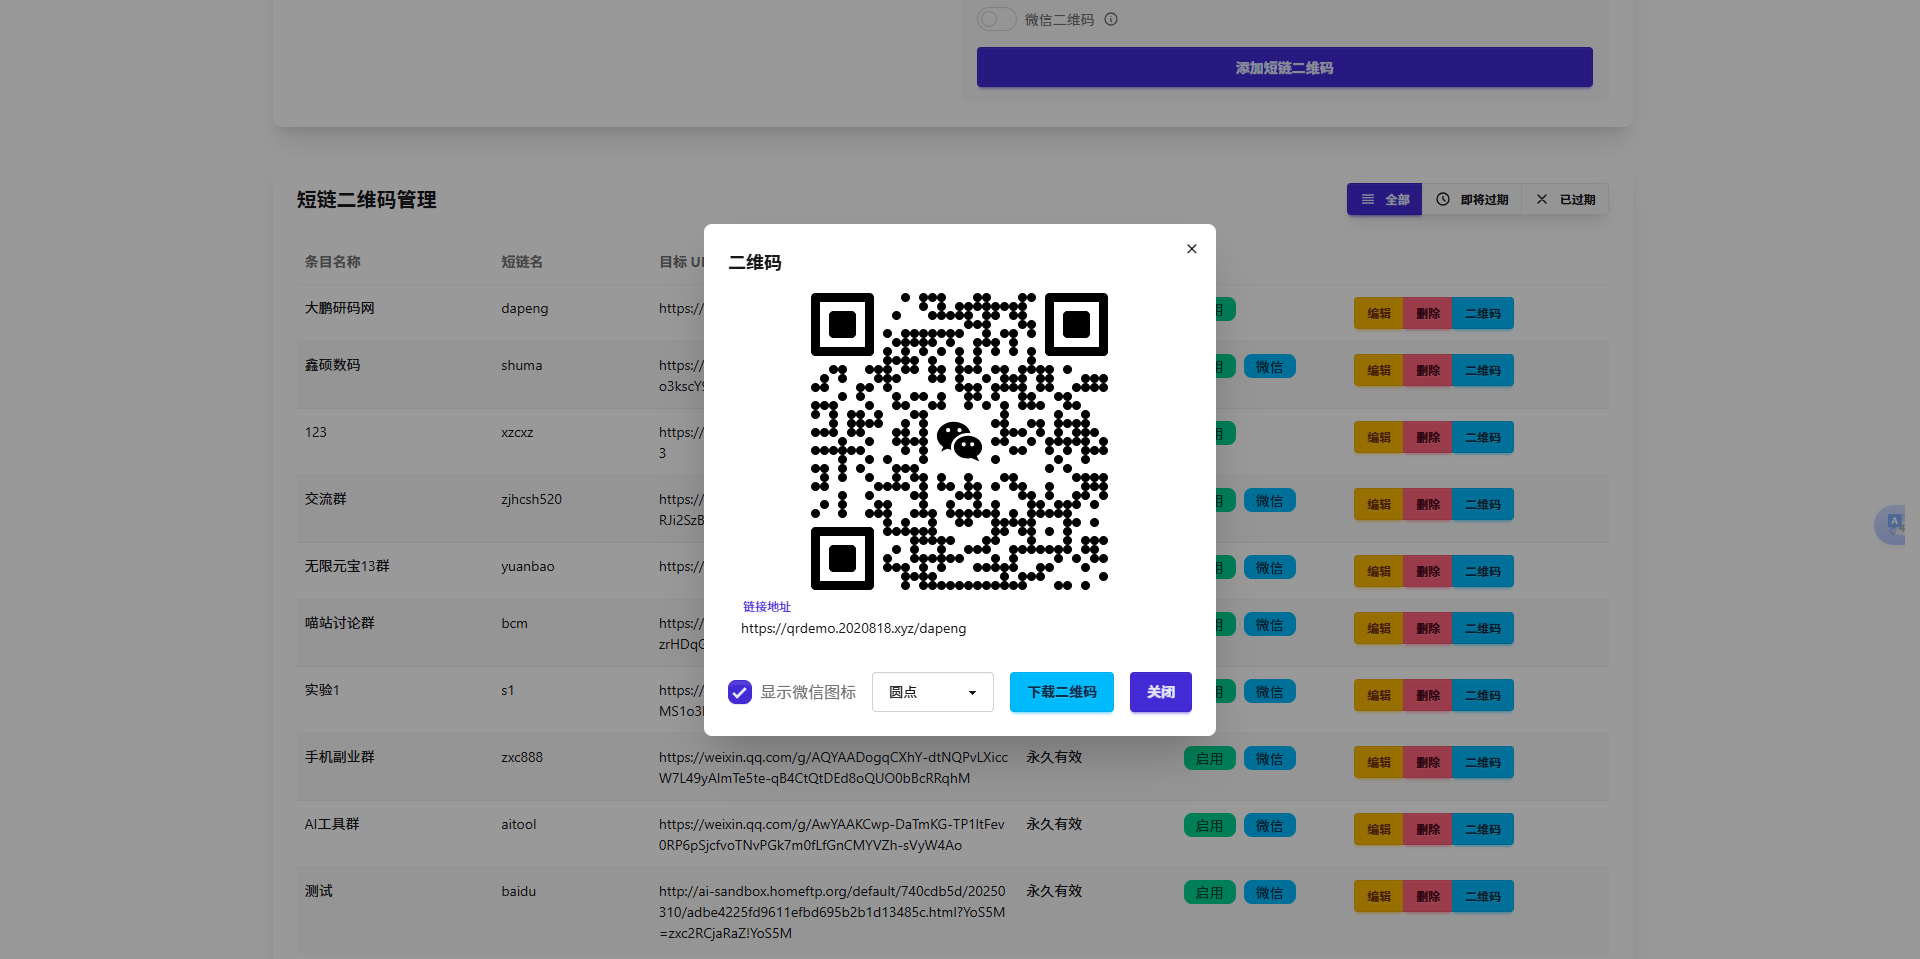Click 微信 tag in 交流群 row
Screen dimensions: 1920x959
click(x=1269, y=501)
